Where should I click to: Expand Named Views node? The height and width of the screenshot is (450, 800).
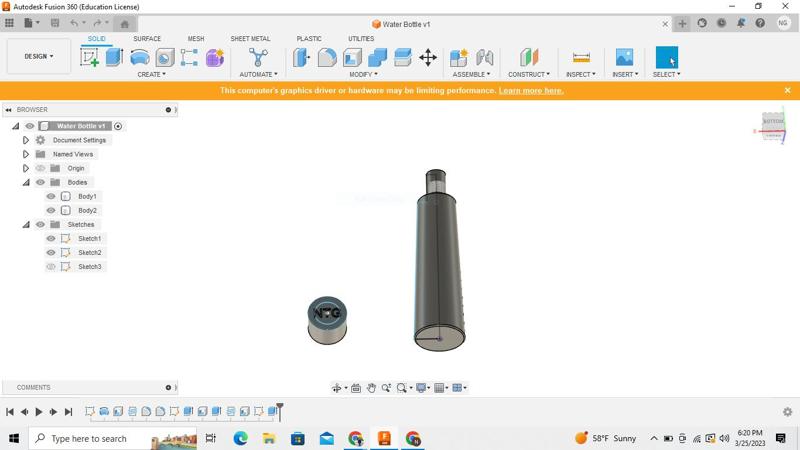tap(26, 154)
